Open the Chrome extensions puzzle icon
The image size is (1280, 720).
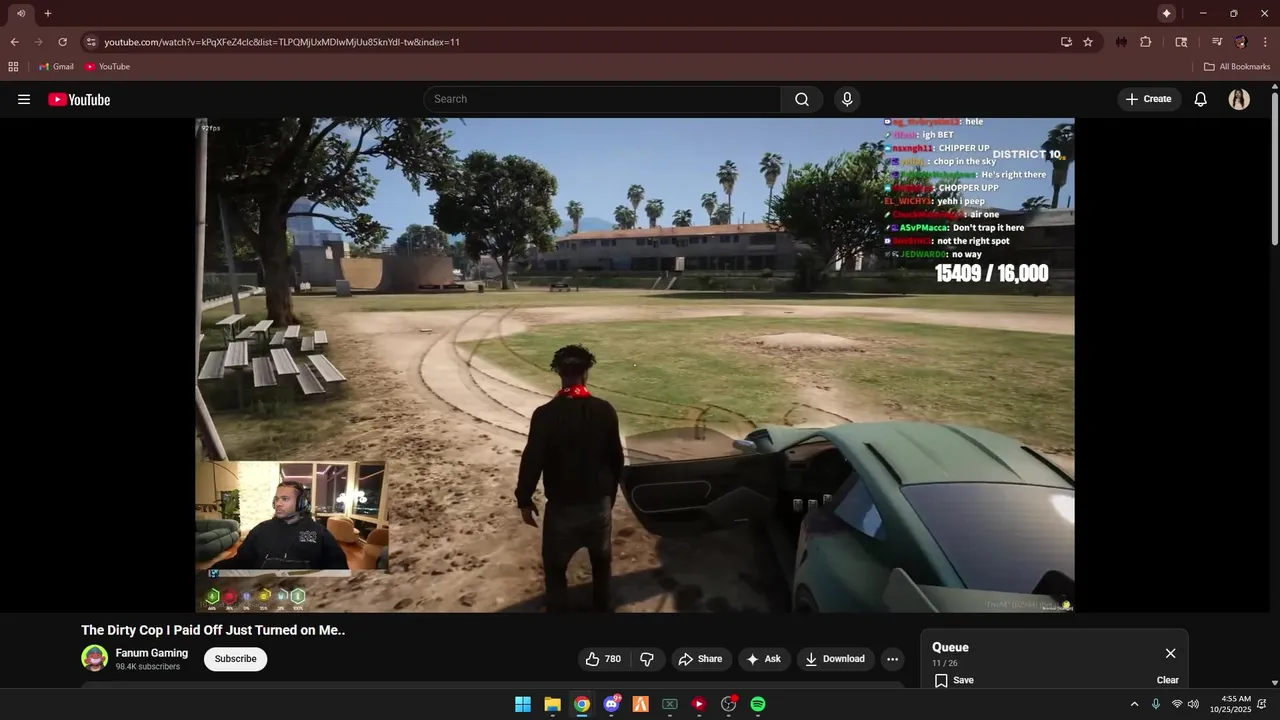click(x=1146, y=42)
